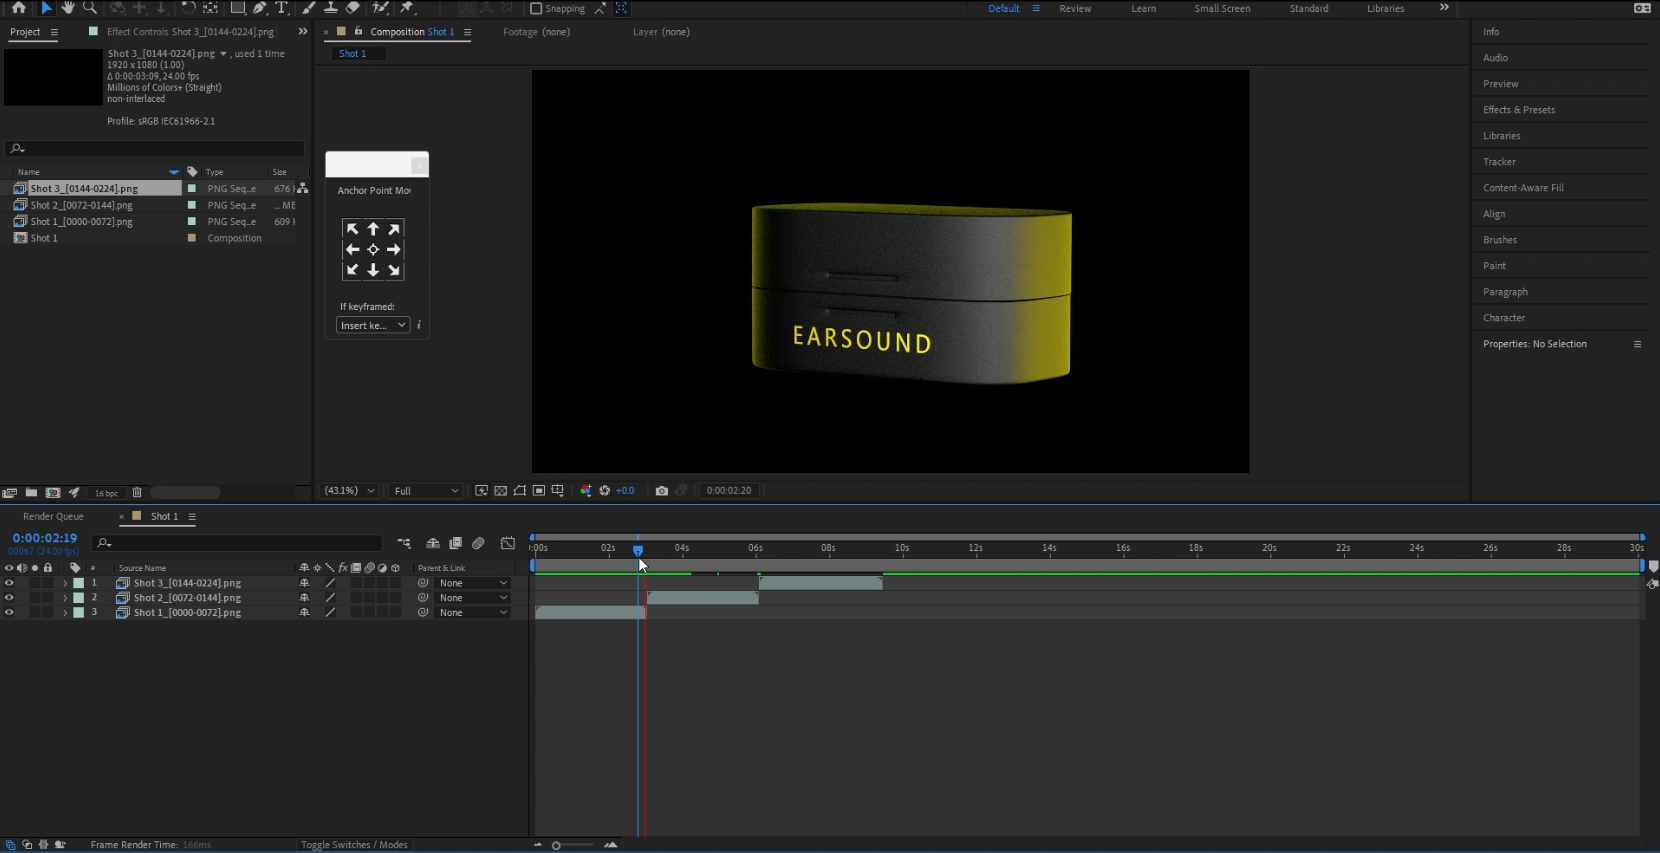Image resolution: width=1660 pixels, height=853 pixels.
Task: Open parent dropdown for Shot 3 layer
Action: (473, 583)
